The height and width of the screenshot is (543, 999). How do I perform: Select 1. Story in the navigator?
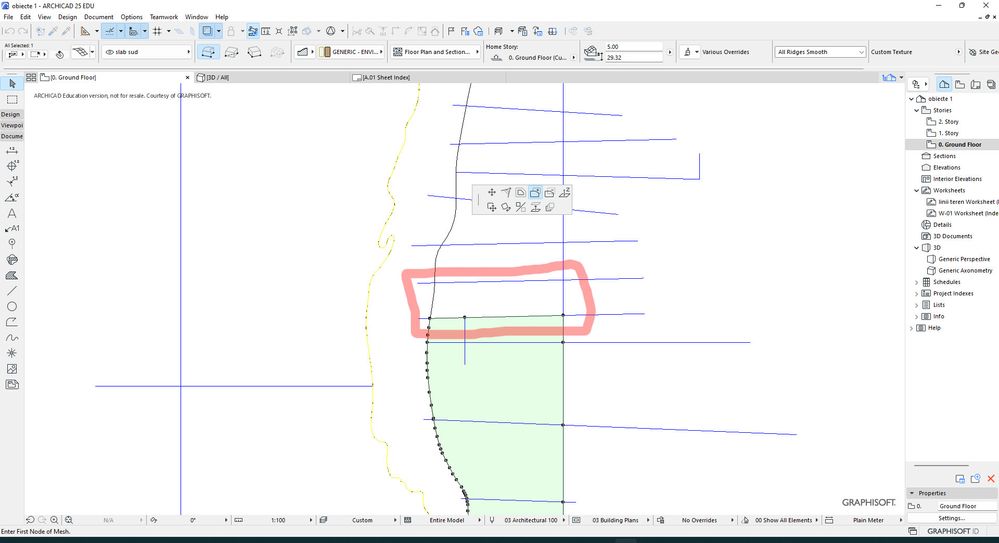[948, 133]
